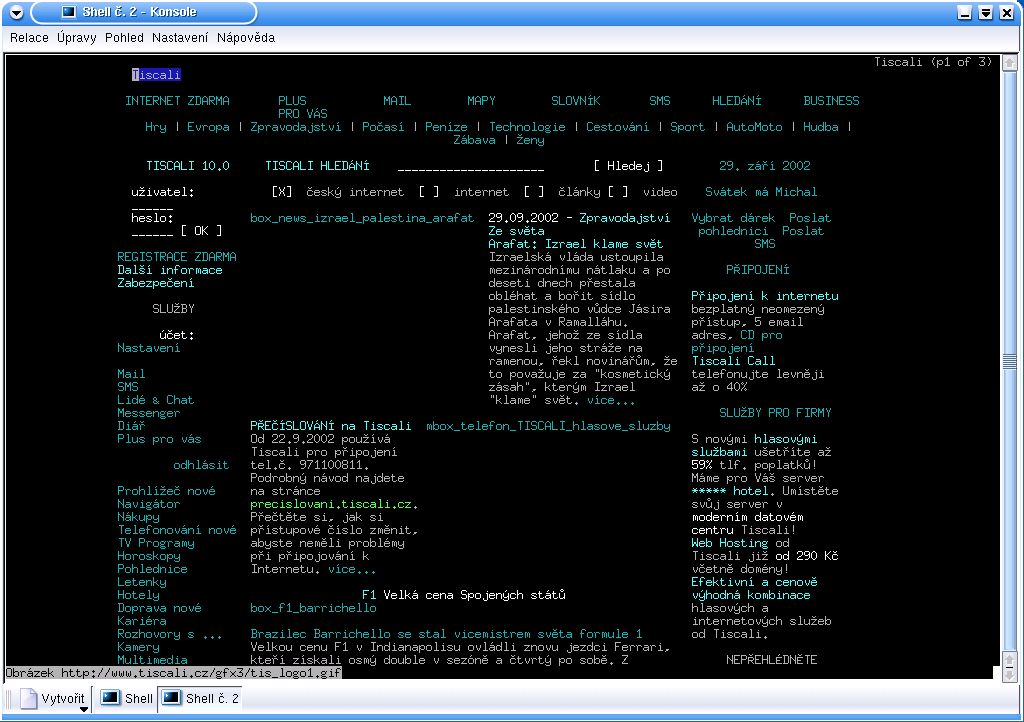Open the MAIL top navigation link
Image resolution: width=1024 pixels, height=722 pixels.
point(397,101)
